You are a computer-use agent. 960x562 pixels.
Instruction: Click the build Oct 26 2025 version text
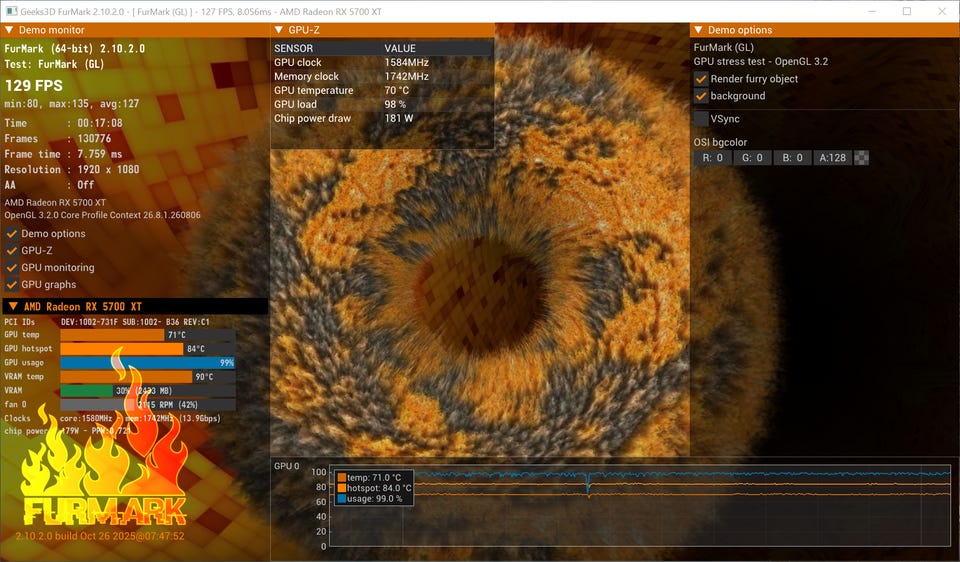pos(100,536)
